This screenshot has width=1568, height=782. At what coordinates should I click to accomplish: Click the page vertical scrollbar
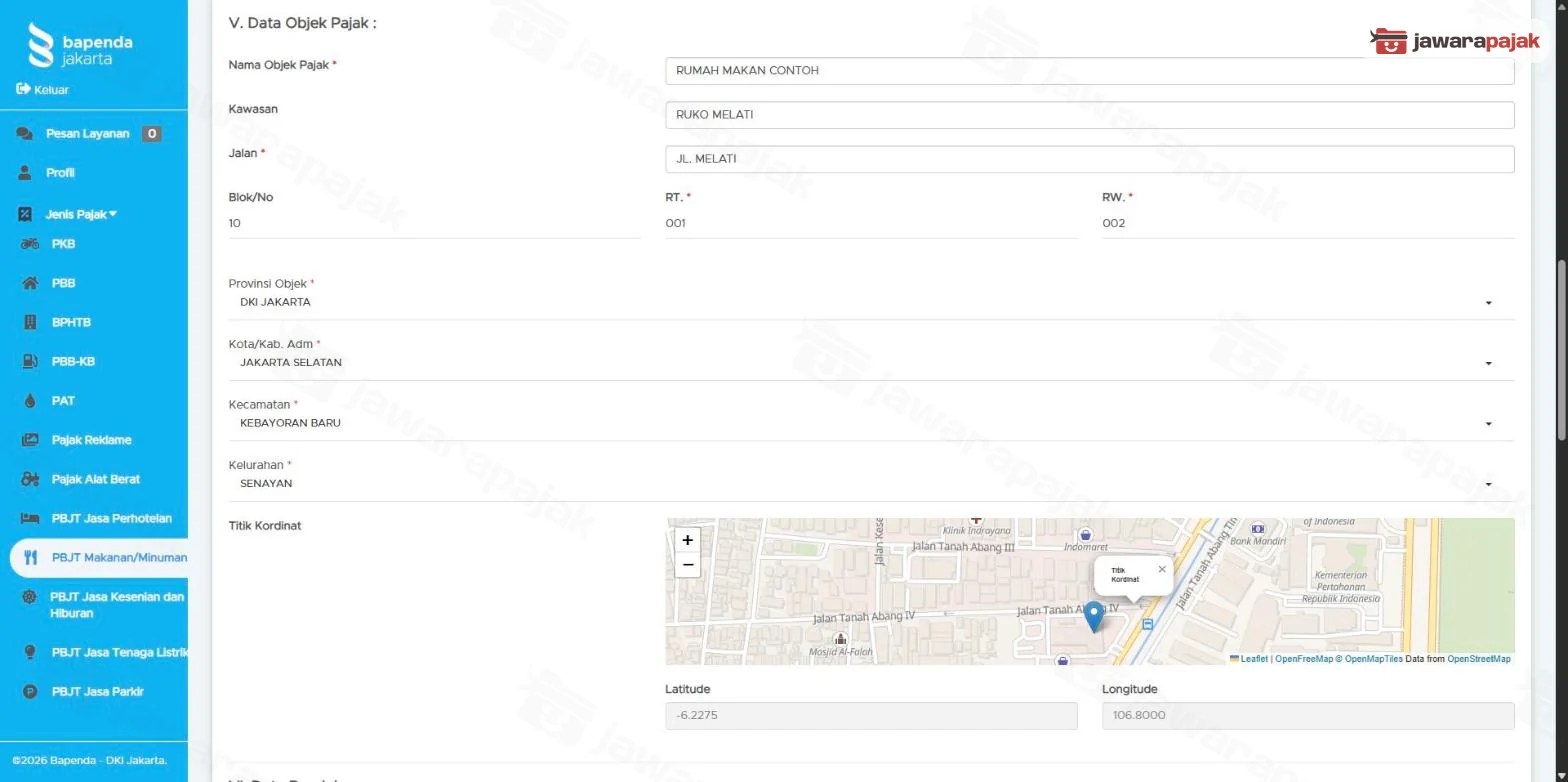[1561, 350]
